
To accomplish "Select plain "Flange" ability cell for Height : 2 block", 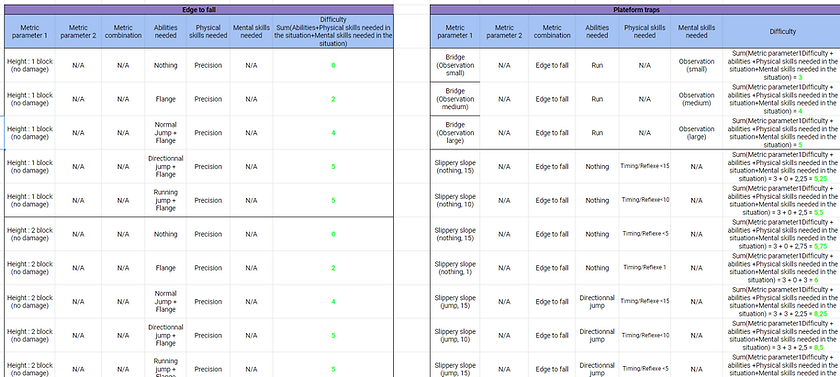I will point(166,268).
